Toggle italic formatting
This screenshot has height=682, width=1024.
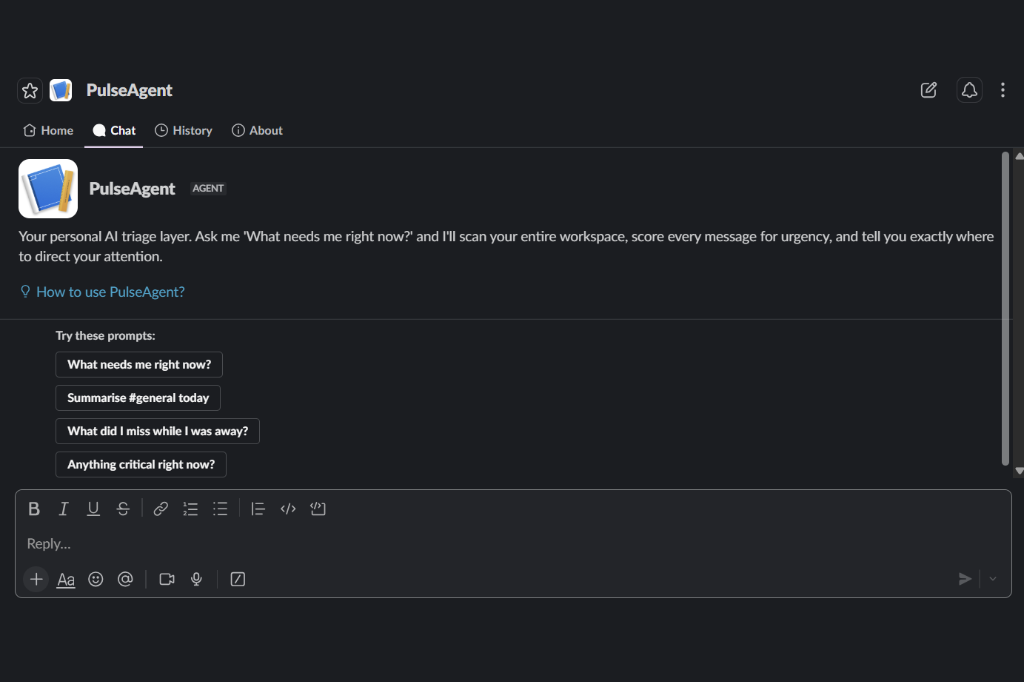click(63, 509)
